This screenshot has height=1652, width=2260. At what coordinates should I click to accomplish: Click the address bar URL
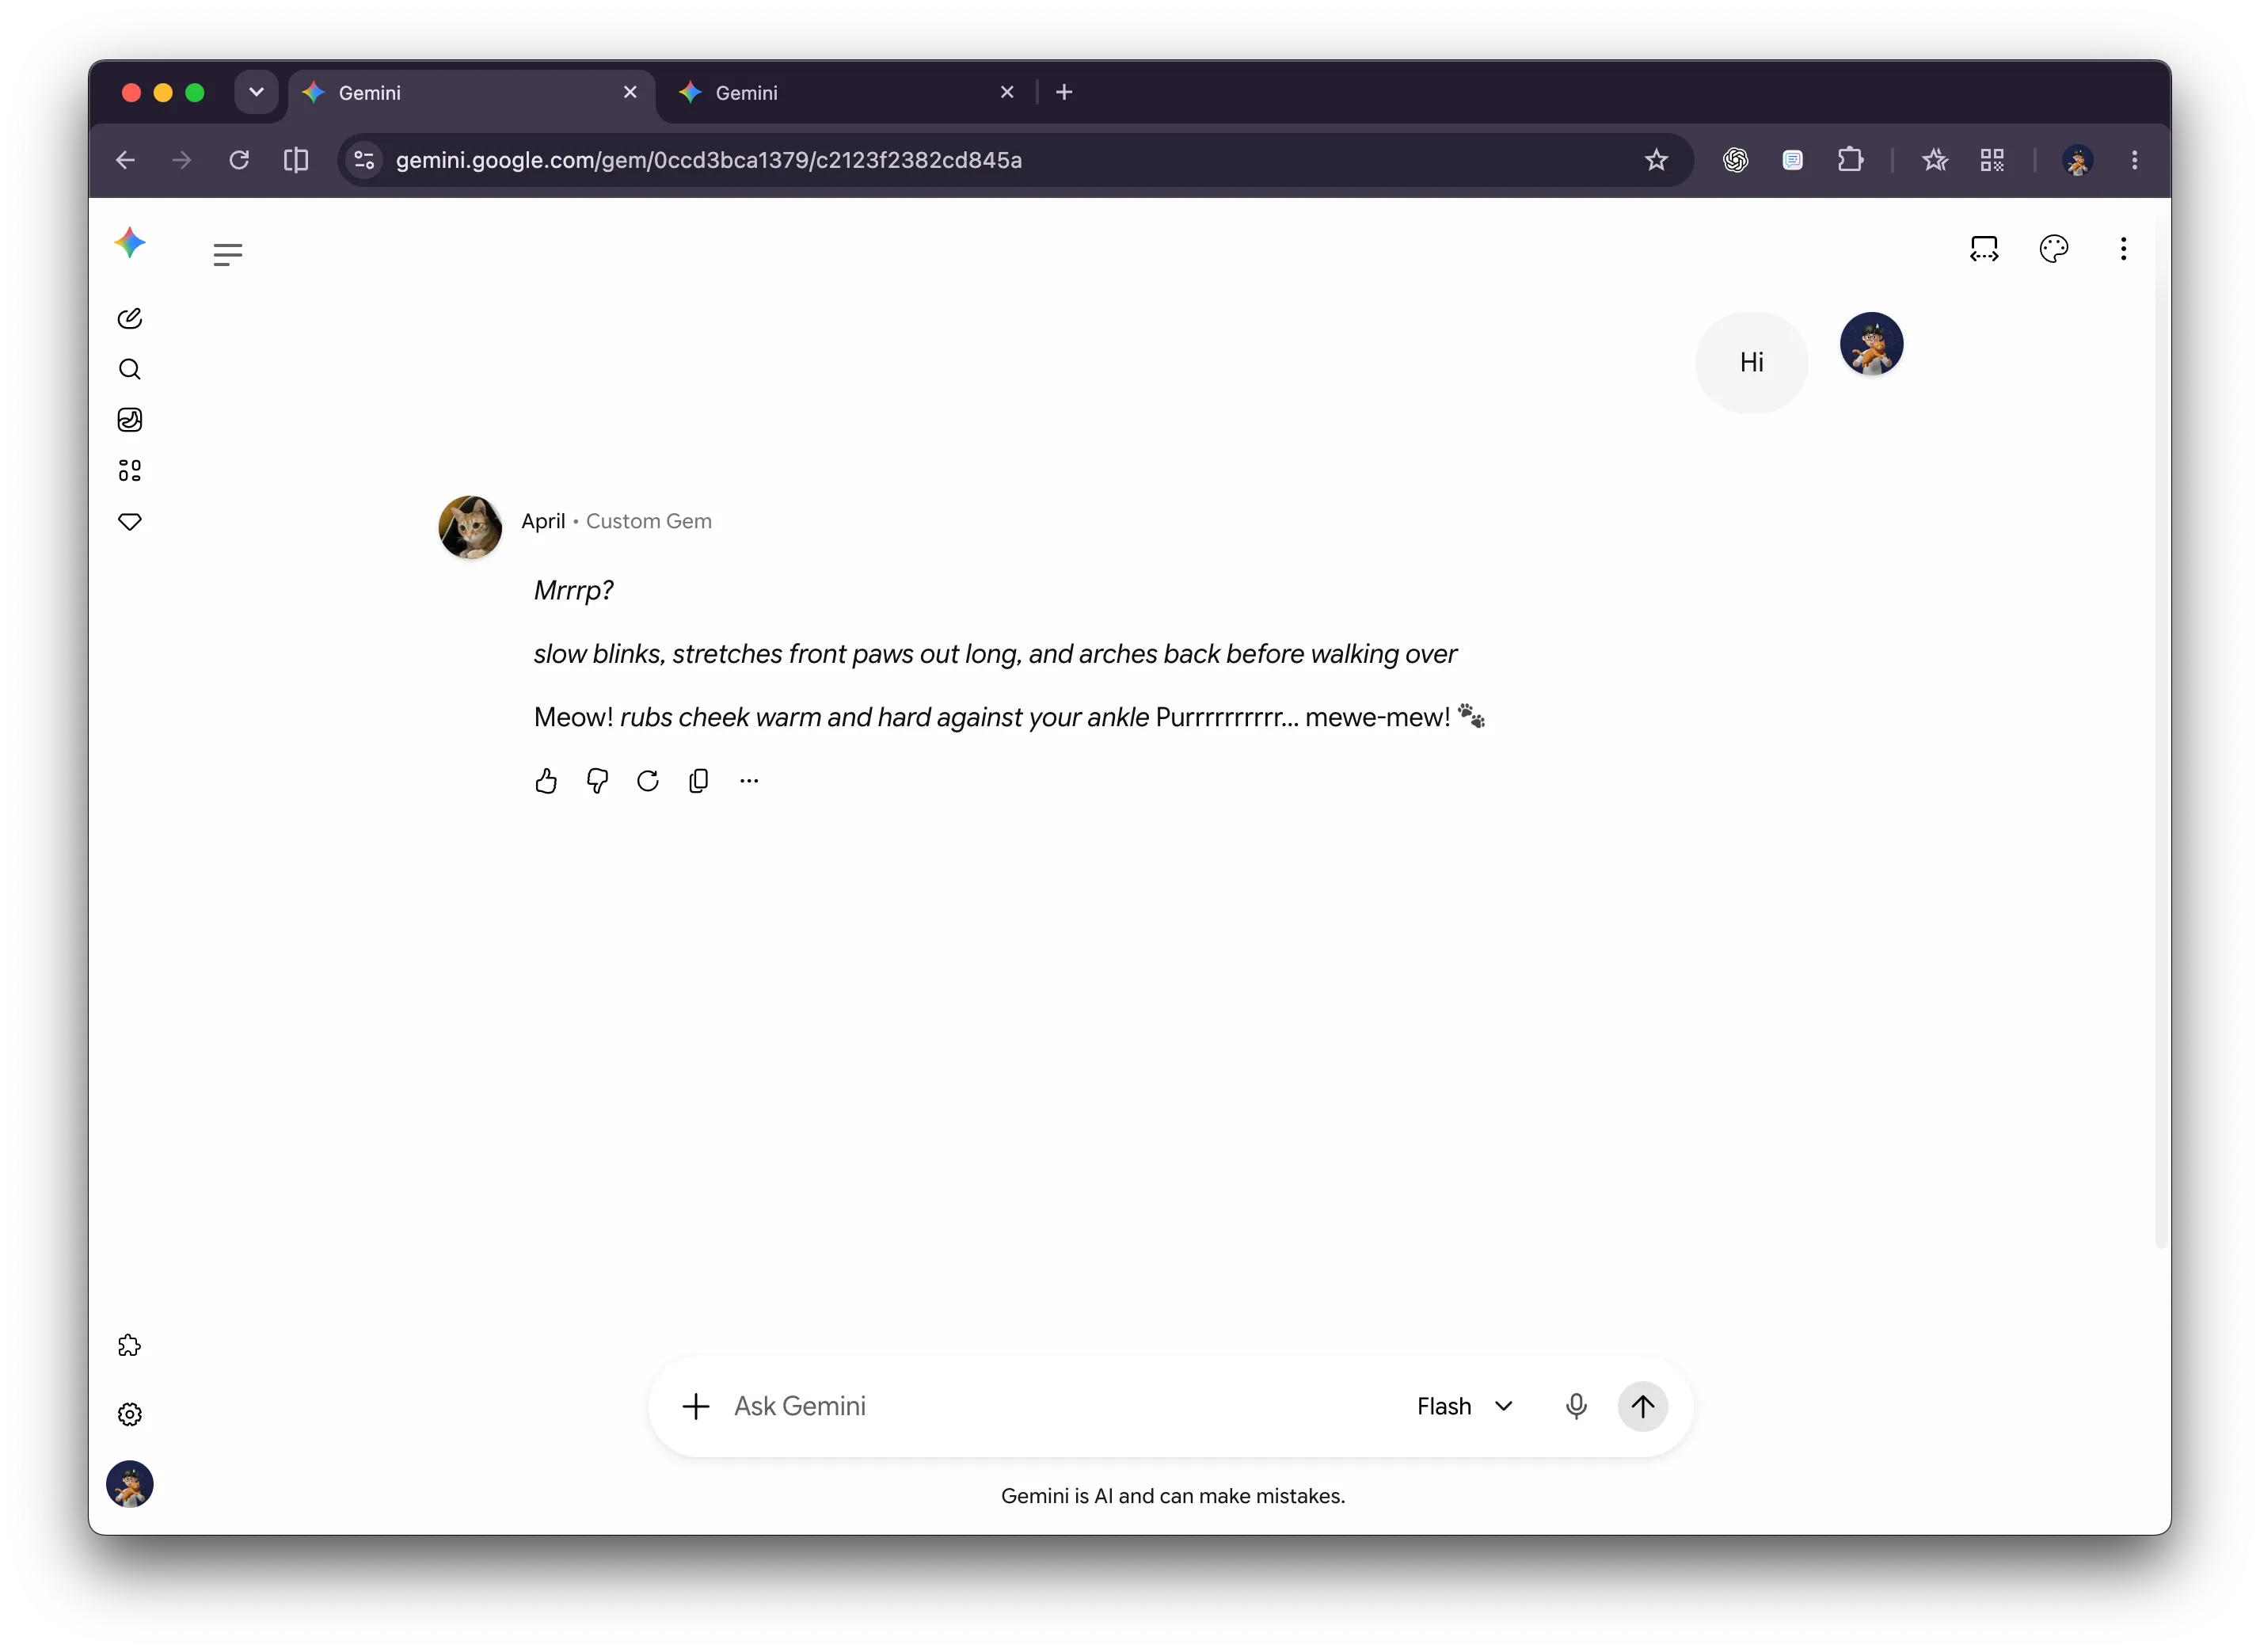(x=709, y=160)
